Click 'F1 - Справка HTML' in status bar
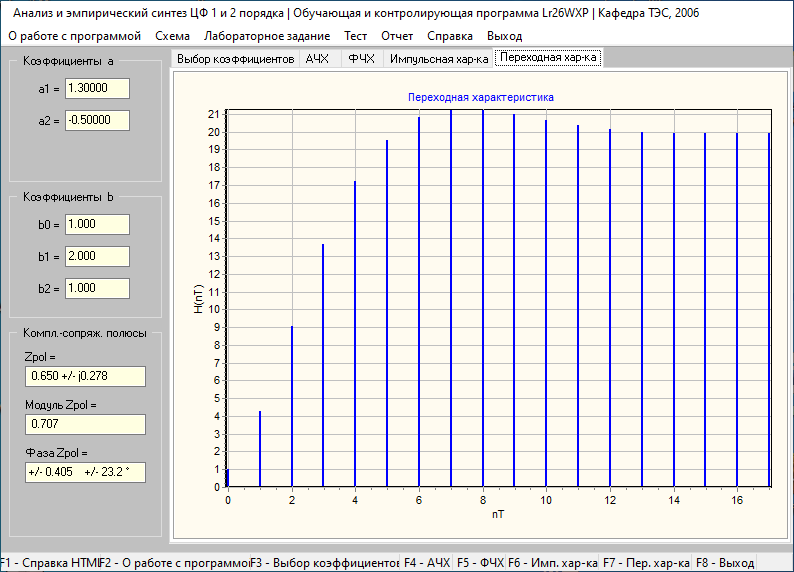 pyautogui.click(x=50, y=563)
